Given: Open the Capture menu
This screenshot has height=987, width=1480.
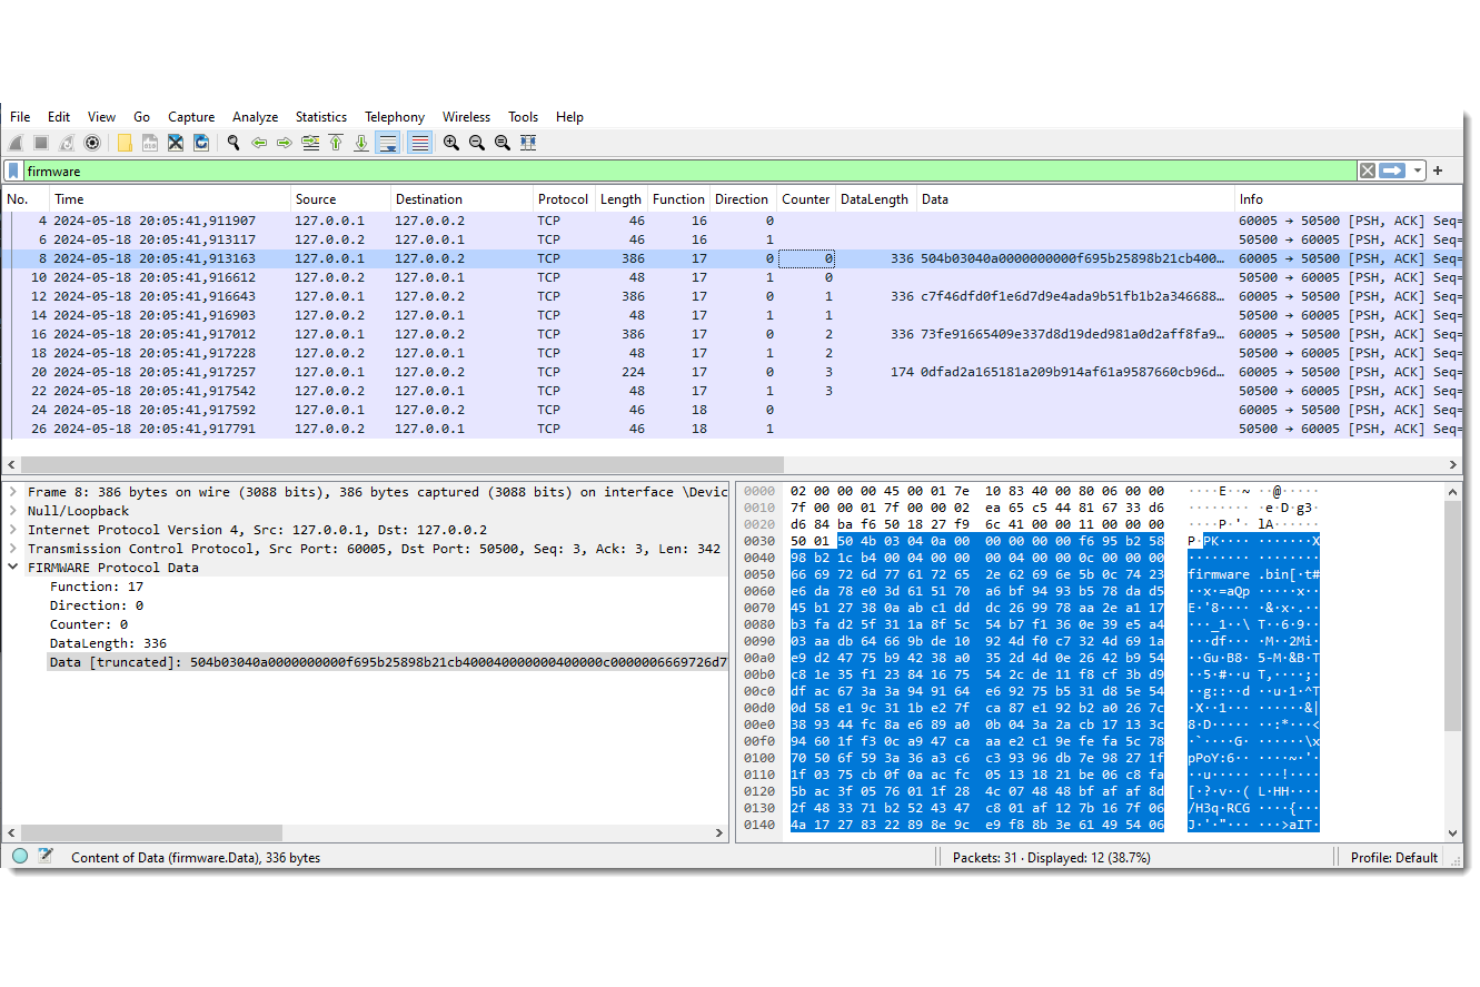Looking at the screenshot, I should tap(191, 117).
